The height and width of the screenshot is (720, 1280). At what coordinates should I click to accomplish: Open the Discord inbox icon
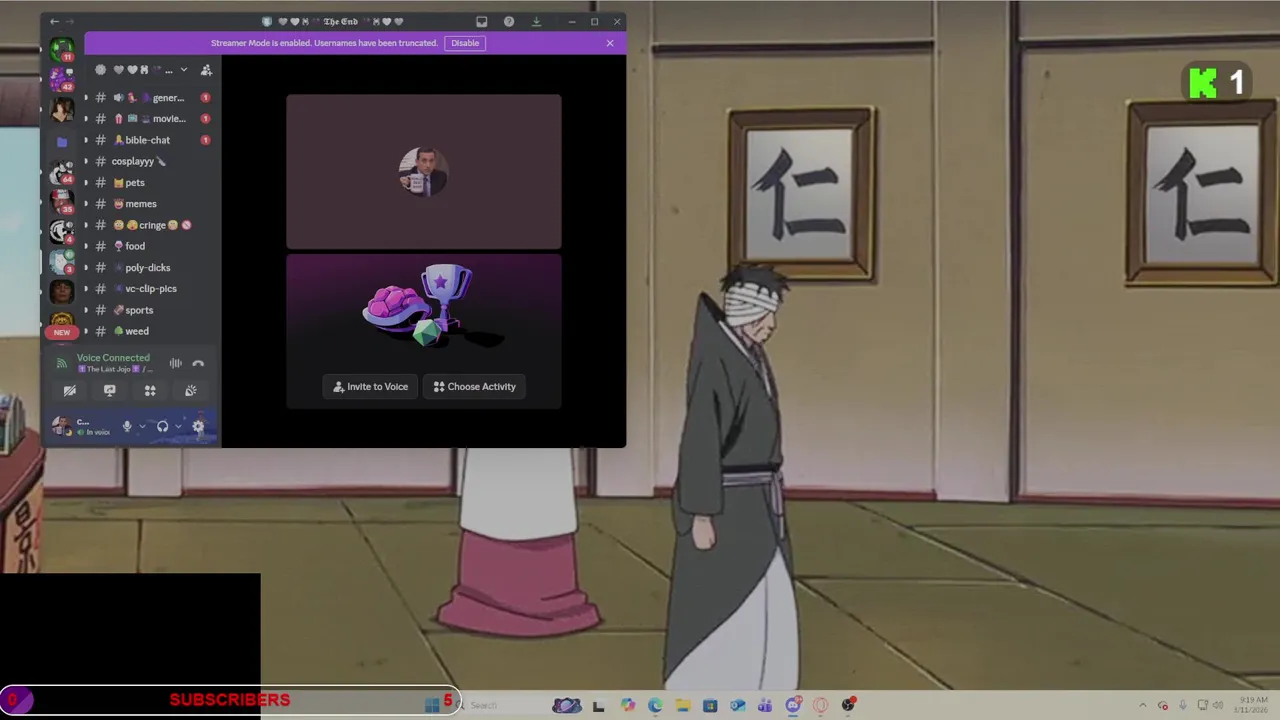pyautogui.click(x=481, y=21)
